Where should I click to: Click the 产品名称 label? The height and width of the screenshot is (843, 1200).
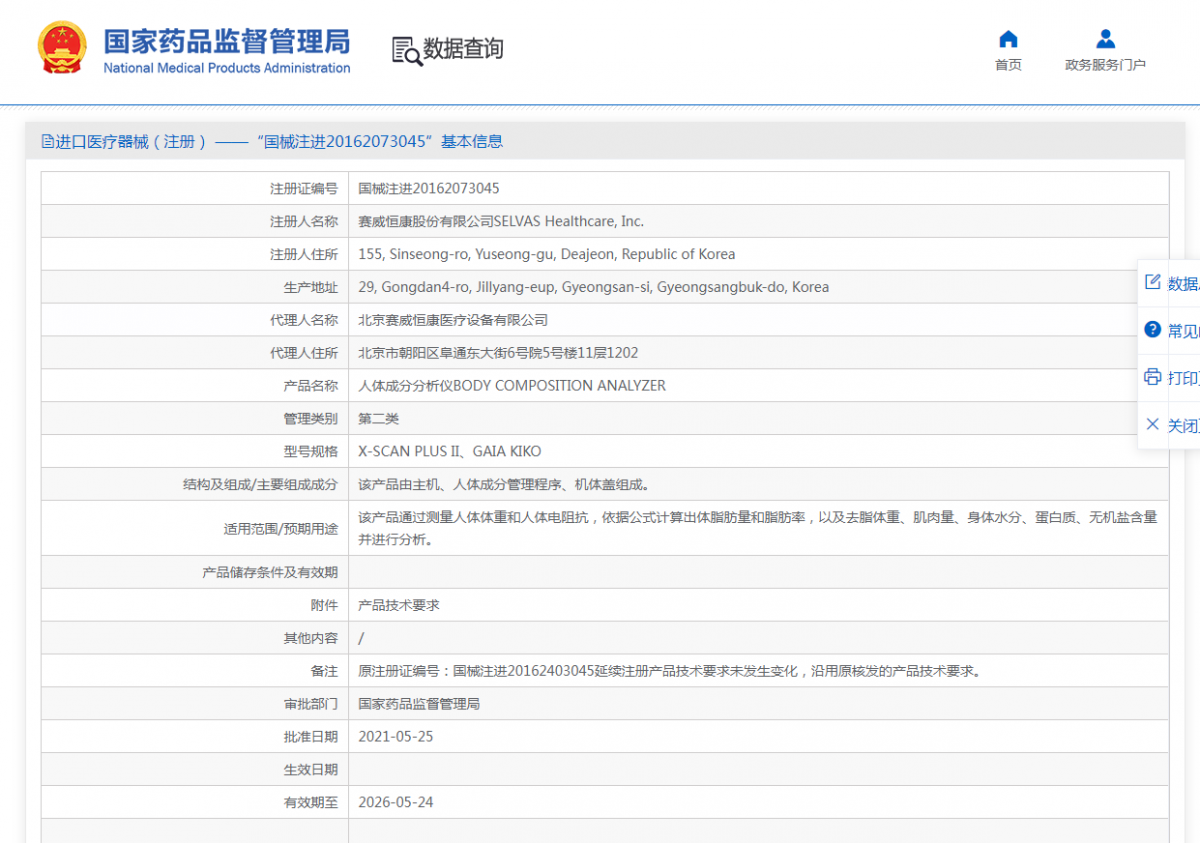pos(311,386)
